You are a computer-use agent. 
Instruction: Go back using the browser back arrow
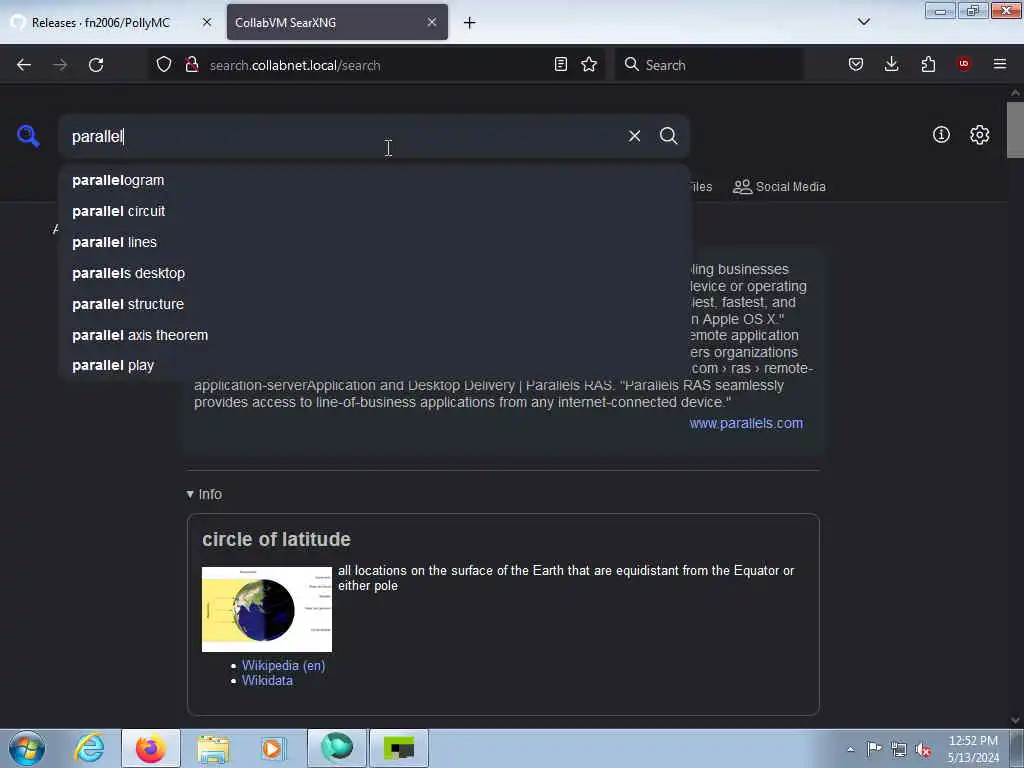[24, 65]
